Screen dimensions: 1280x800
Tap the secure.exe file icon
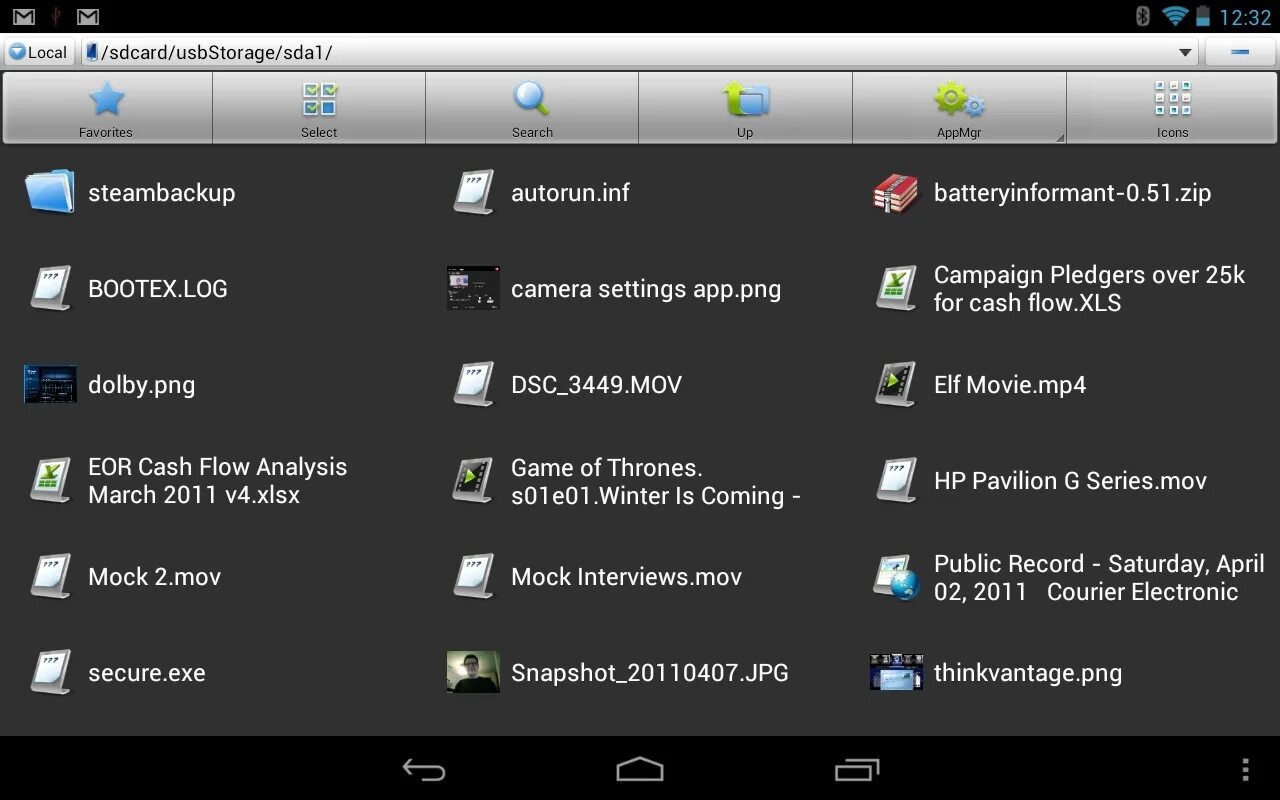[x=50, y=672]
